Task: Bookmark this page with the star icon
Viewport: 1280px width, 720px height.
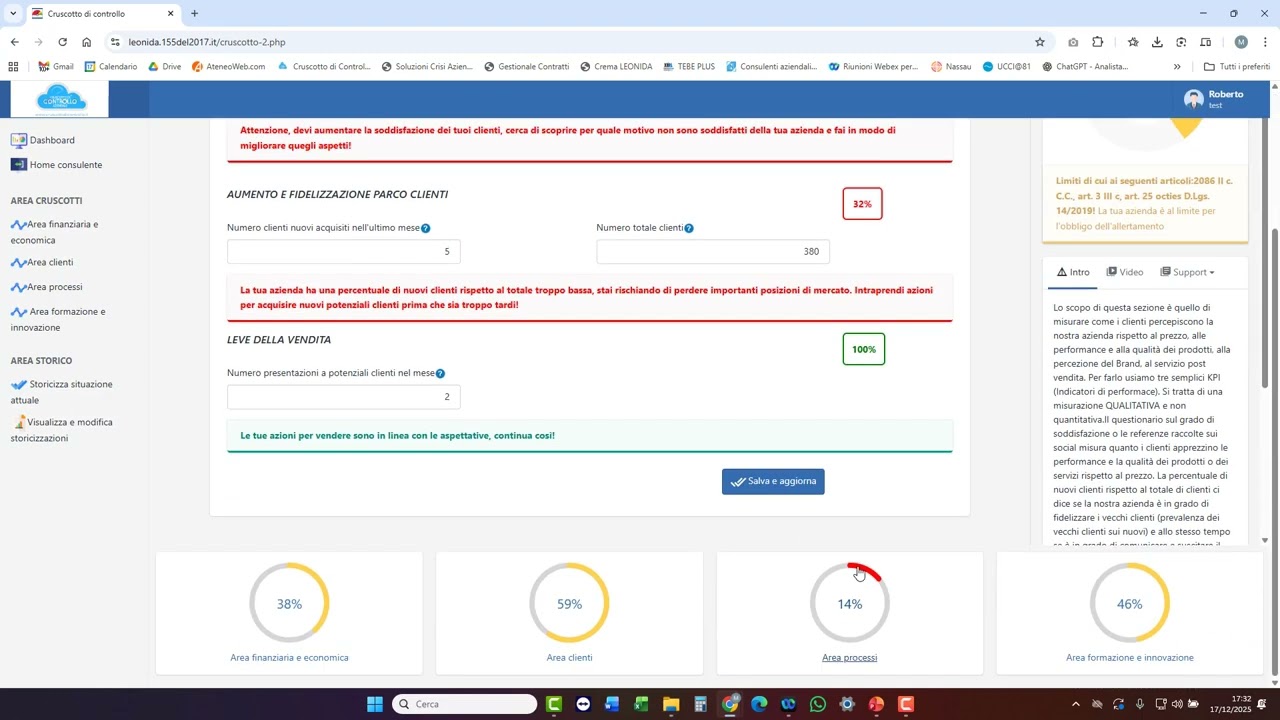Action: click(x=1040, y=42)
